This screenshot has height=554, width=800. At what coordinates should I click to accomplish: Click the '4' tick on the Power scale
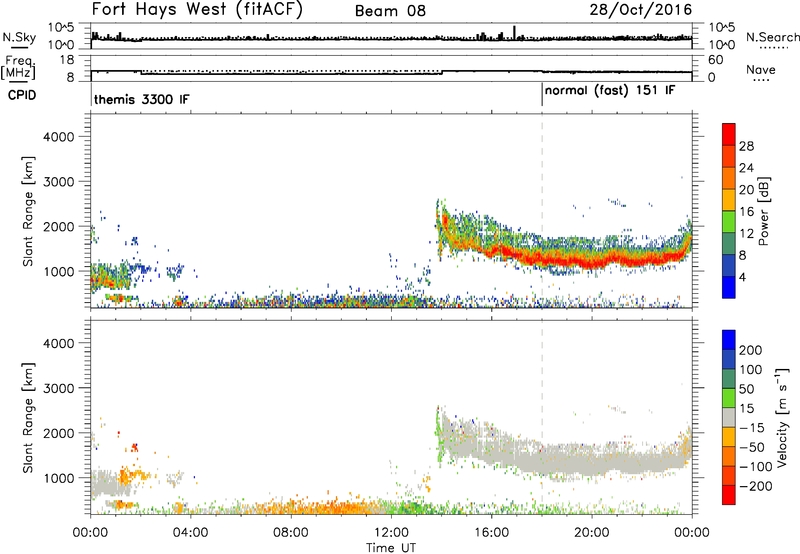click(742, 277)
